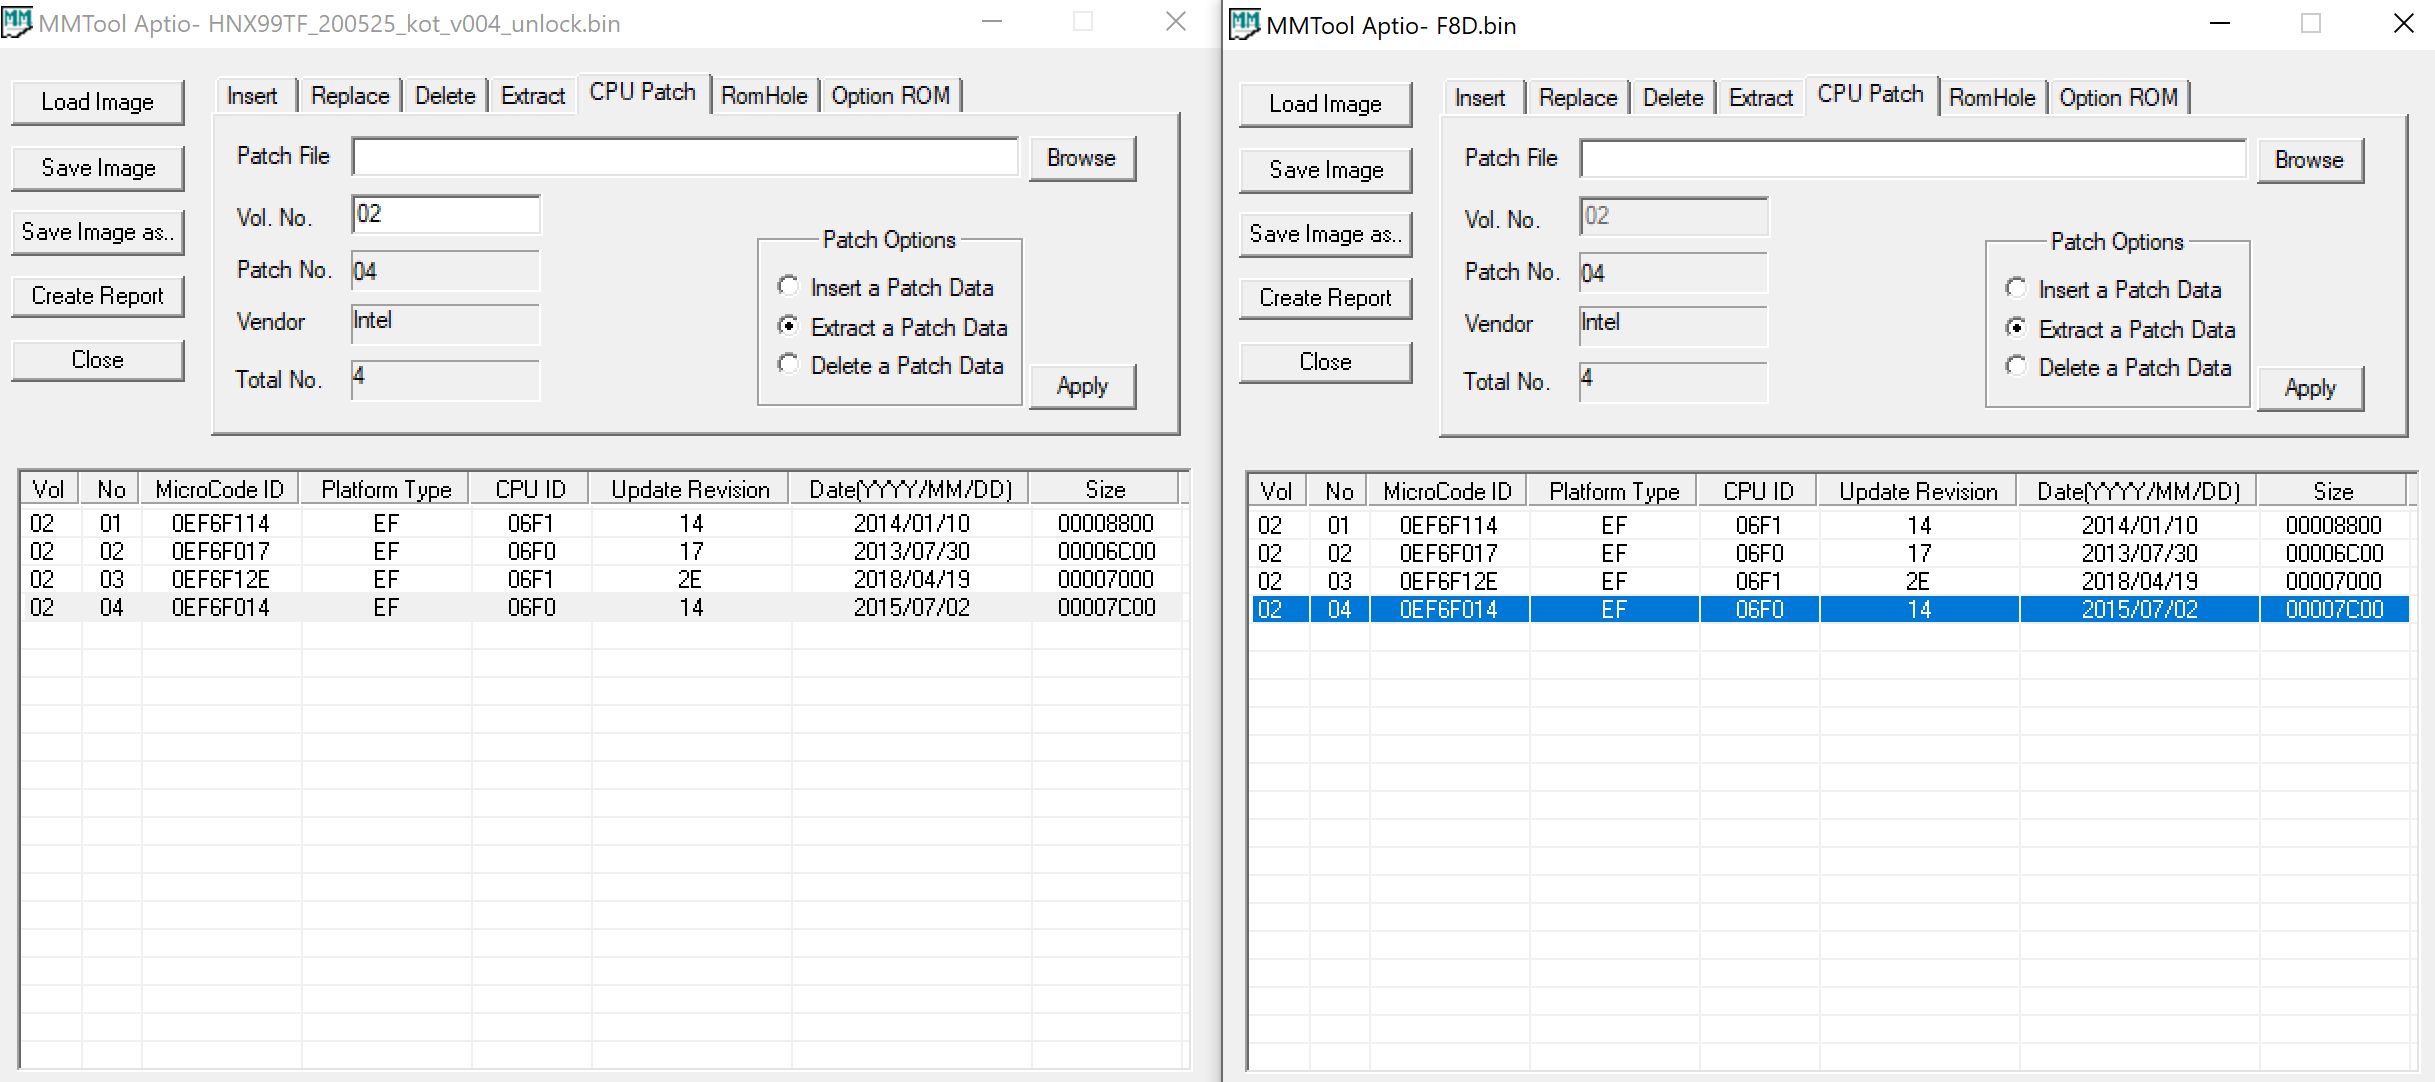2435x1082 pixels.
Task: Open the Extract tab in left window
Action: [532, 96]
